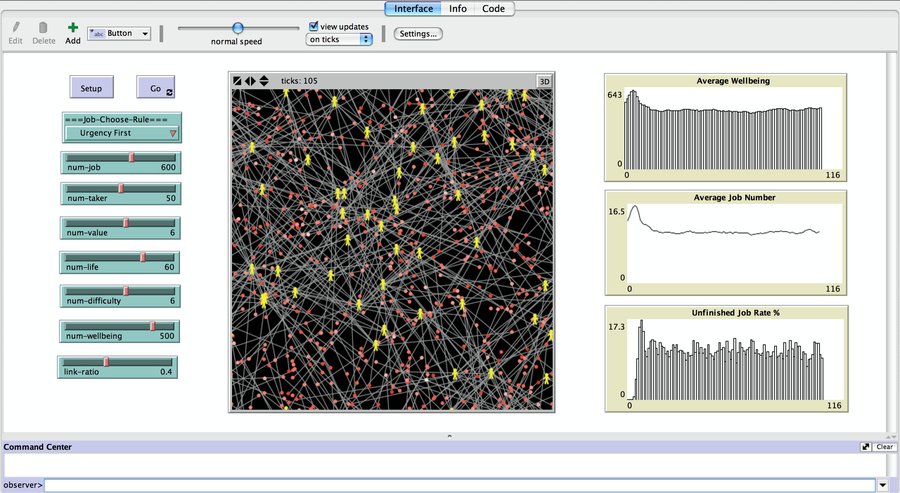This screenshot has width=900, height=493.
Task: Click the Unfinished Job Rate % plot
Action: tap(726, 359)
